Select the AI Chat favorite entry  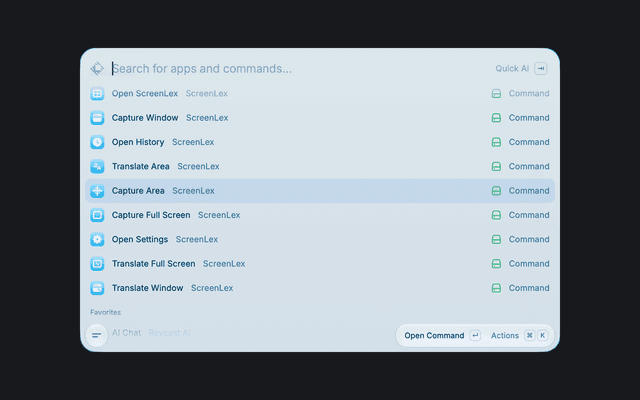tap(320, 333)
